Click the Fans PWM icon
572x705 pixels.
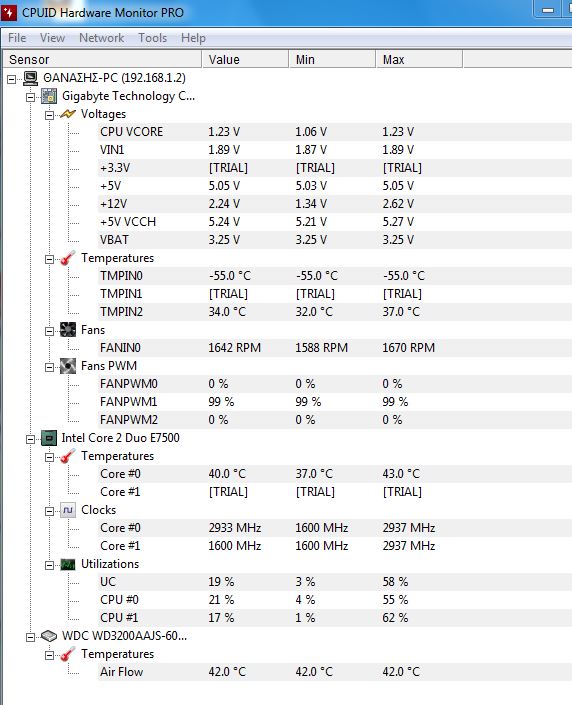pos(68,366)
